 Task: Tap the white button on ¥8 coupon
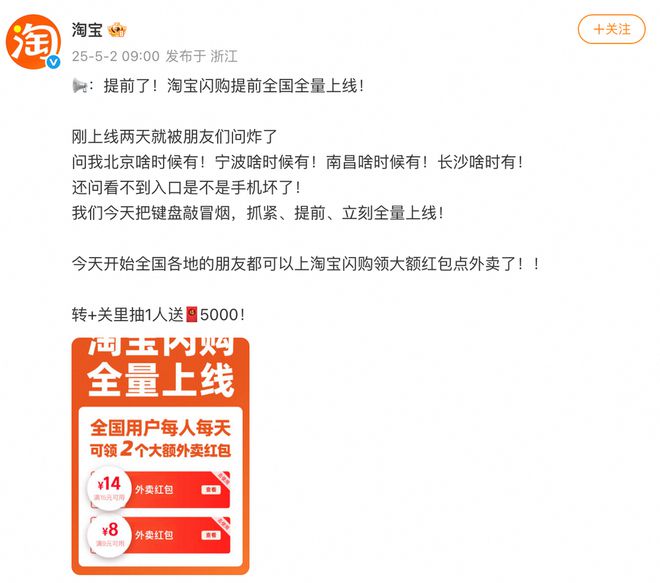click(x=211, y=535)
